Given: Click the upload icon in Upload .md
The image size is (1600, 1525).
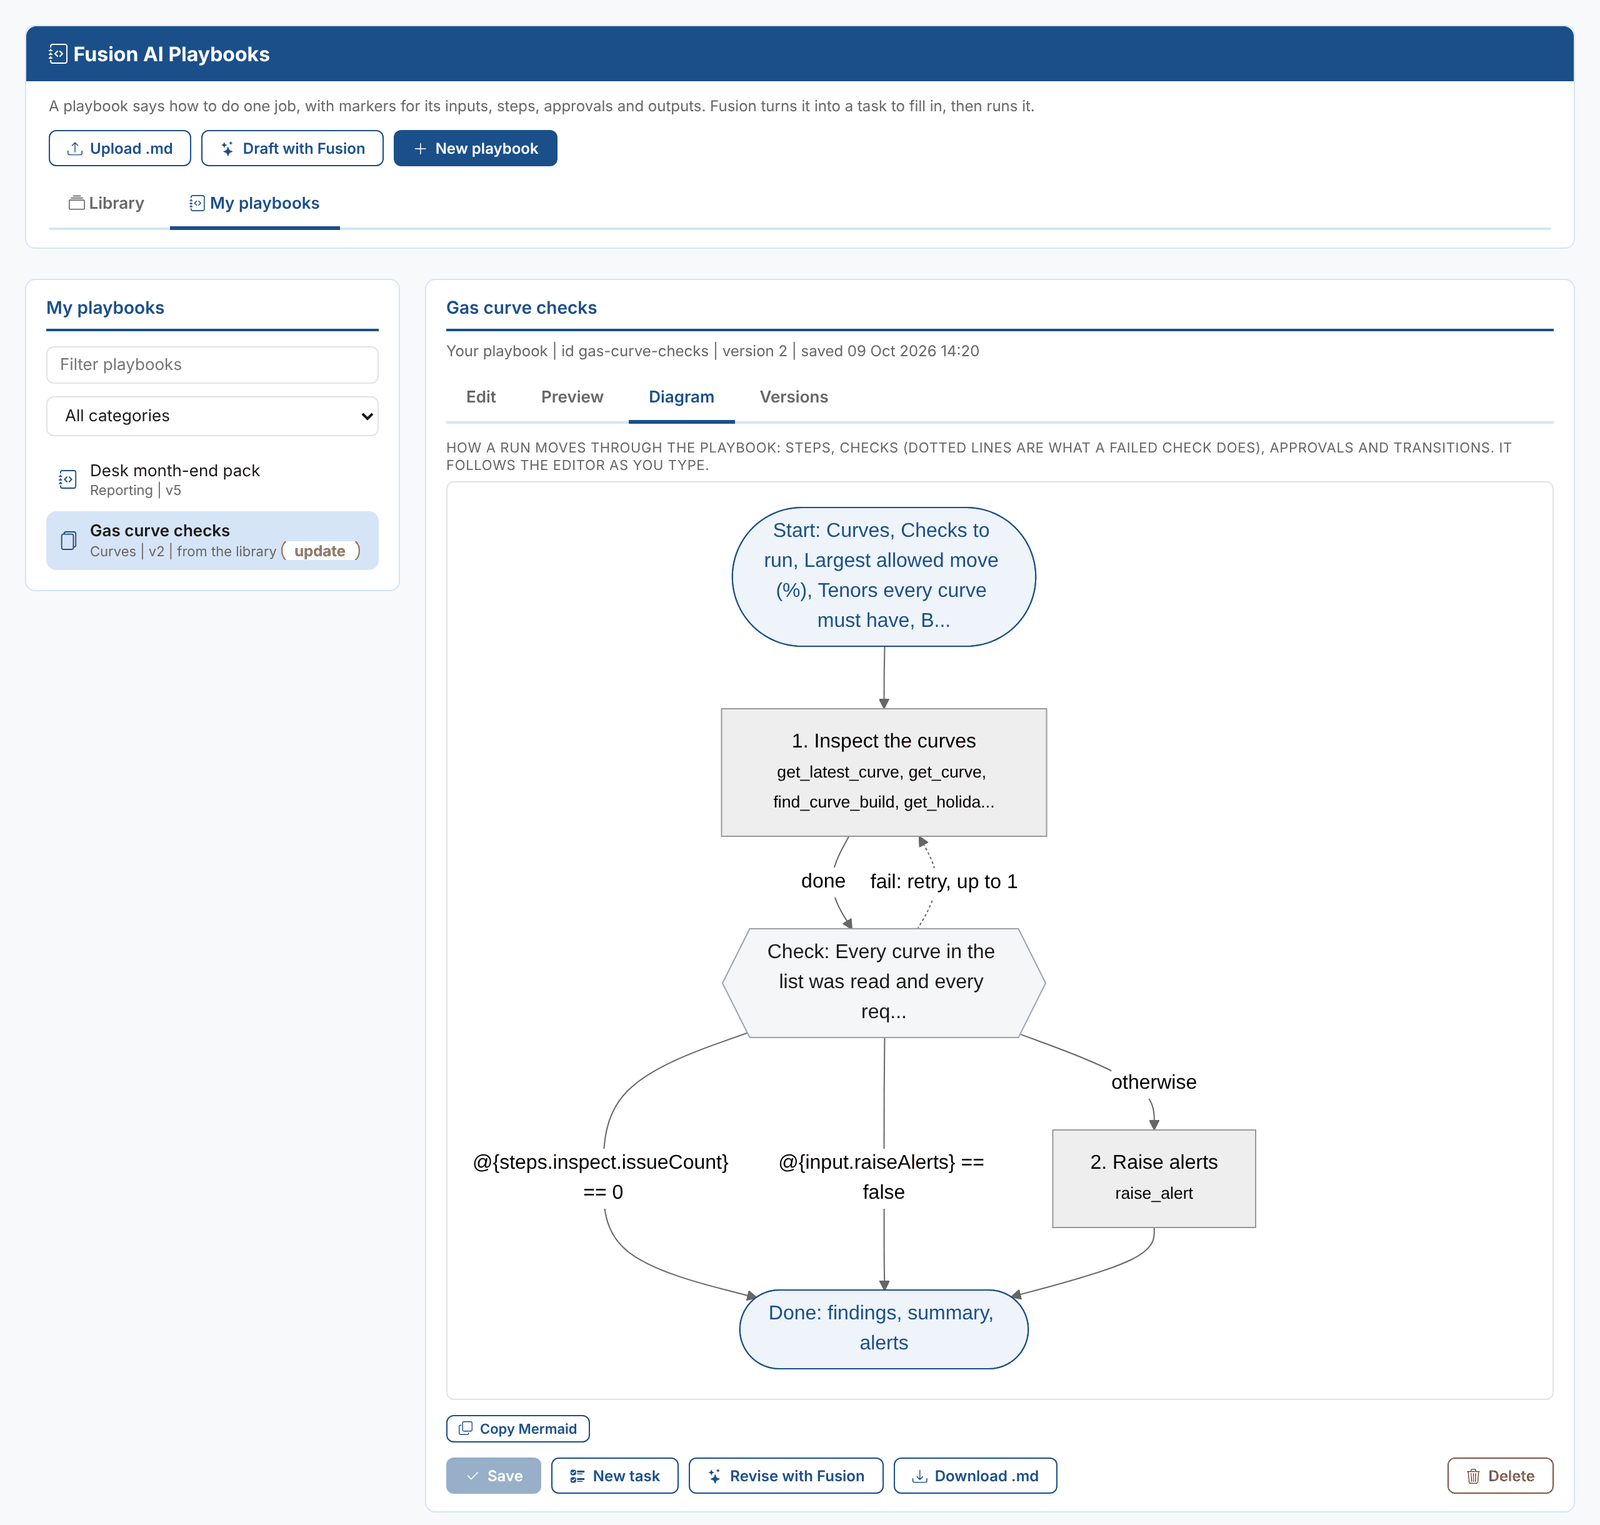Looking at the screenshot, I should [x=75, y=148].
